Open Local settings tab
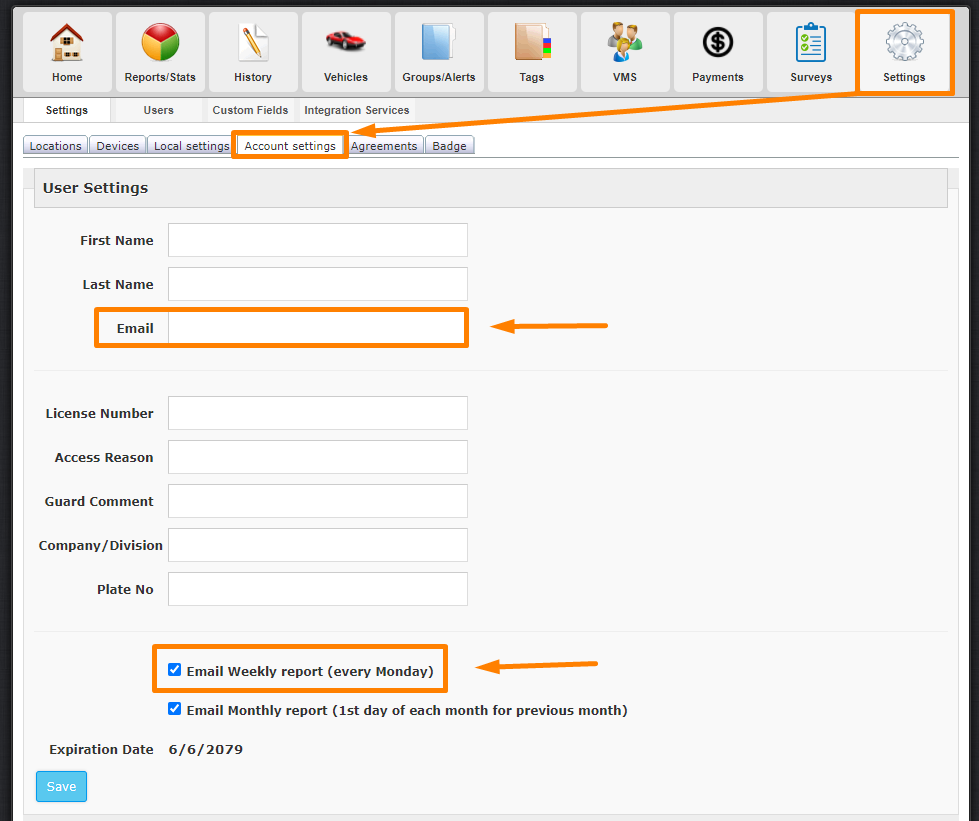 pos(192,145)
